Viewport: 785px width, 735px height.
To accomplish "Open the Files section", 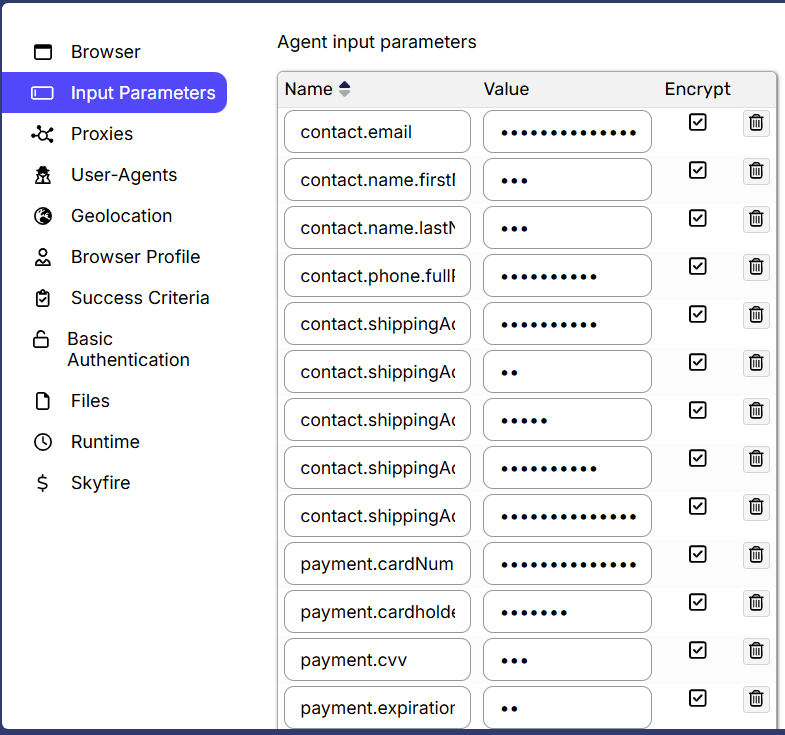I will 90,401.
